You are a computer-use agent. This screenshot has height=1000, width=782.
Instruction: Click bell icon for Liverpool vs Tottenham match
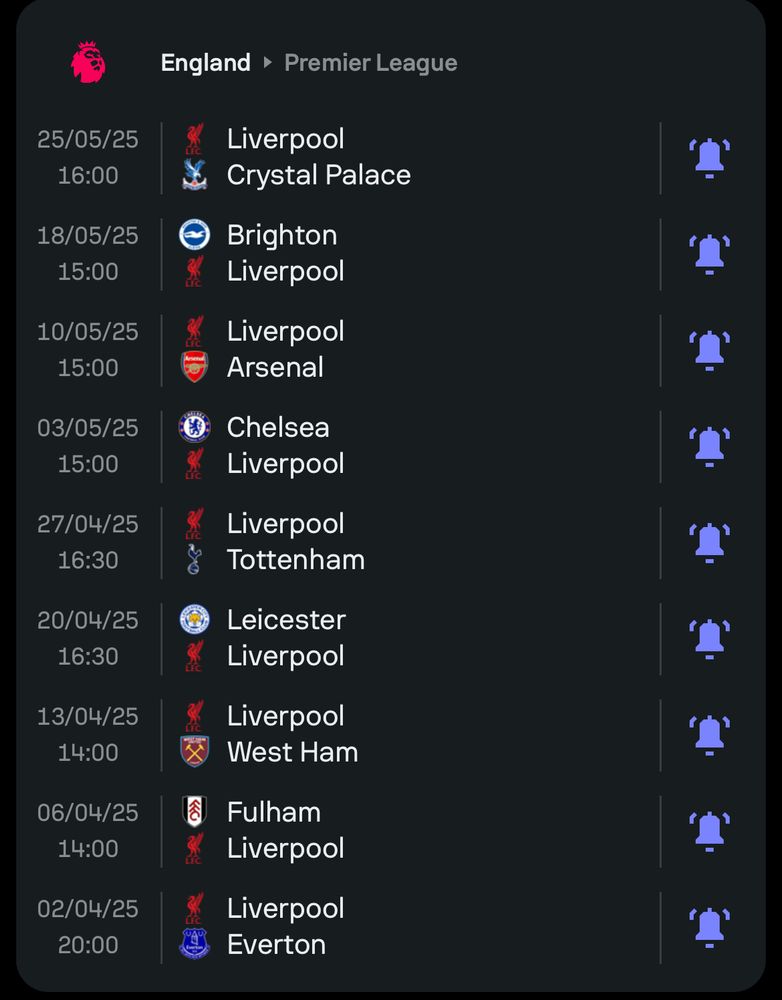709,543
